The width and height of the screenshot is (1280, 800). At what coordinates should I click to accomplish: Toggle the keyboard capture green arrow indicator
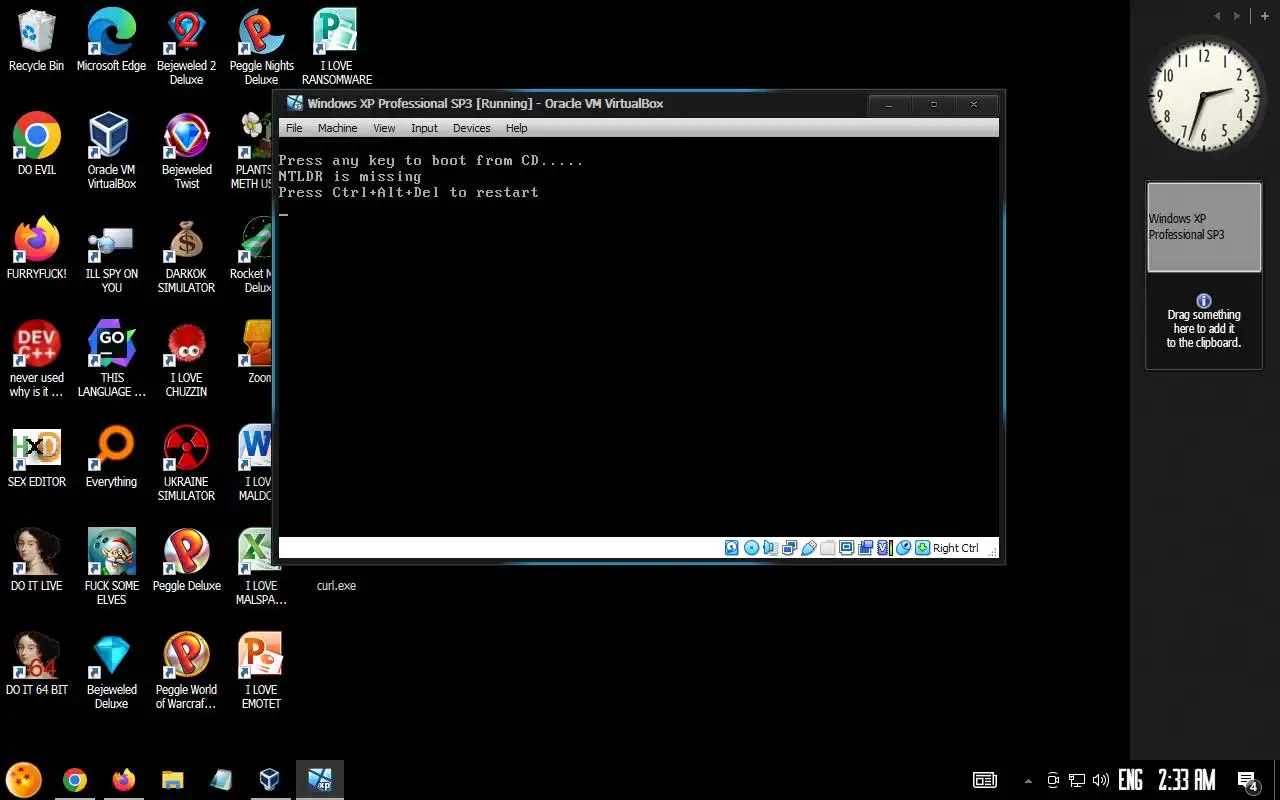pos(922,548)
